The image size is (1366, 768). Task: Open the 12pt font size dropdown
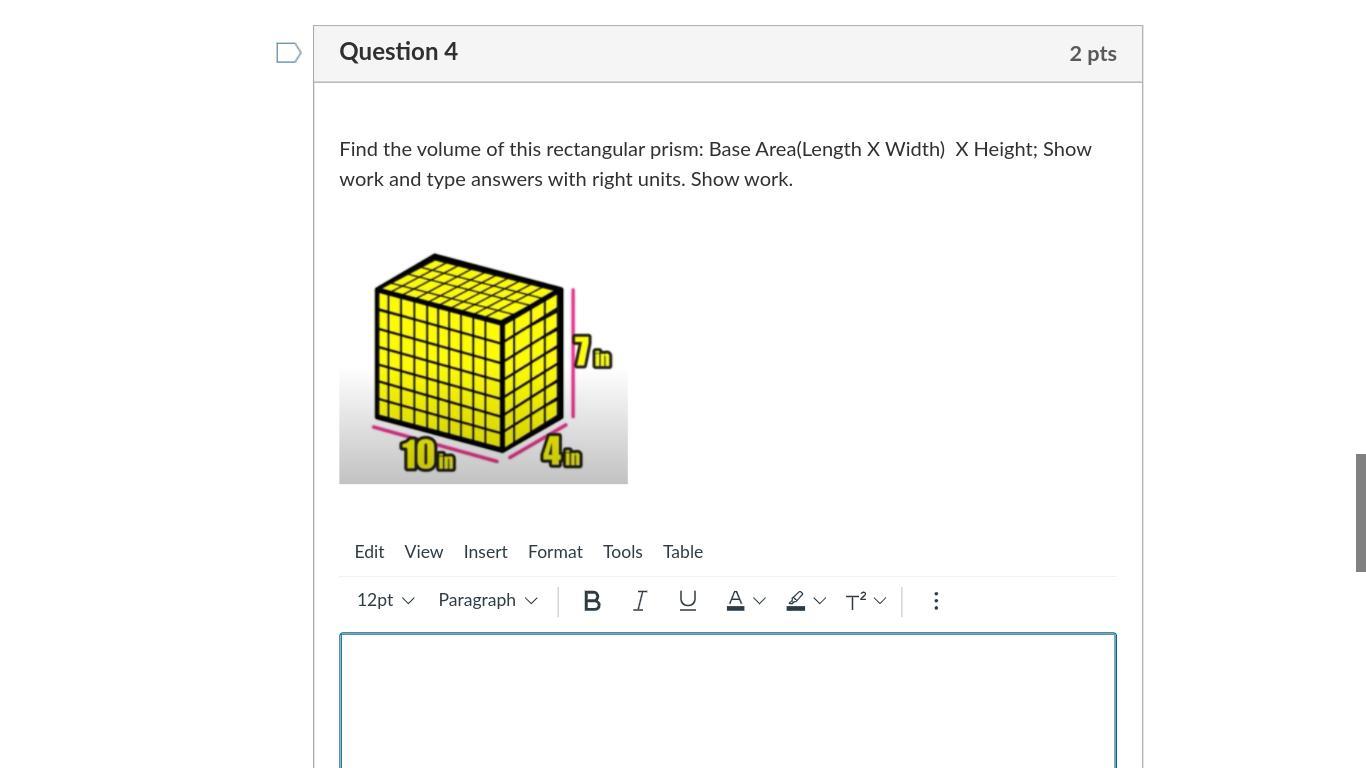click(385, 601)
